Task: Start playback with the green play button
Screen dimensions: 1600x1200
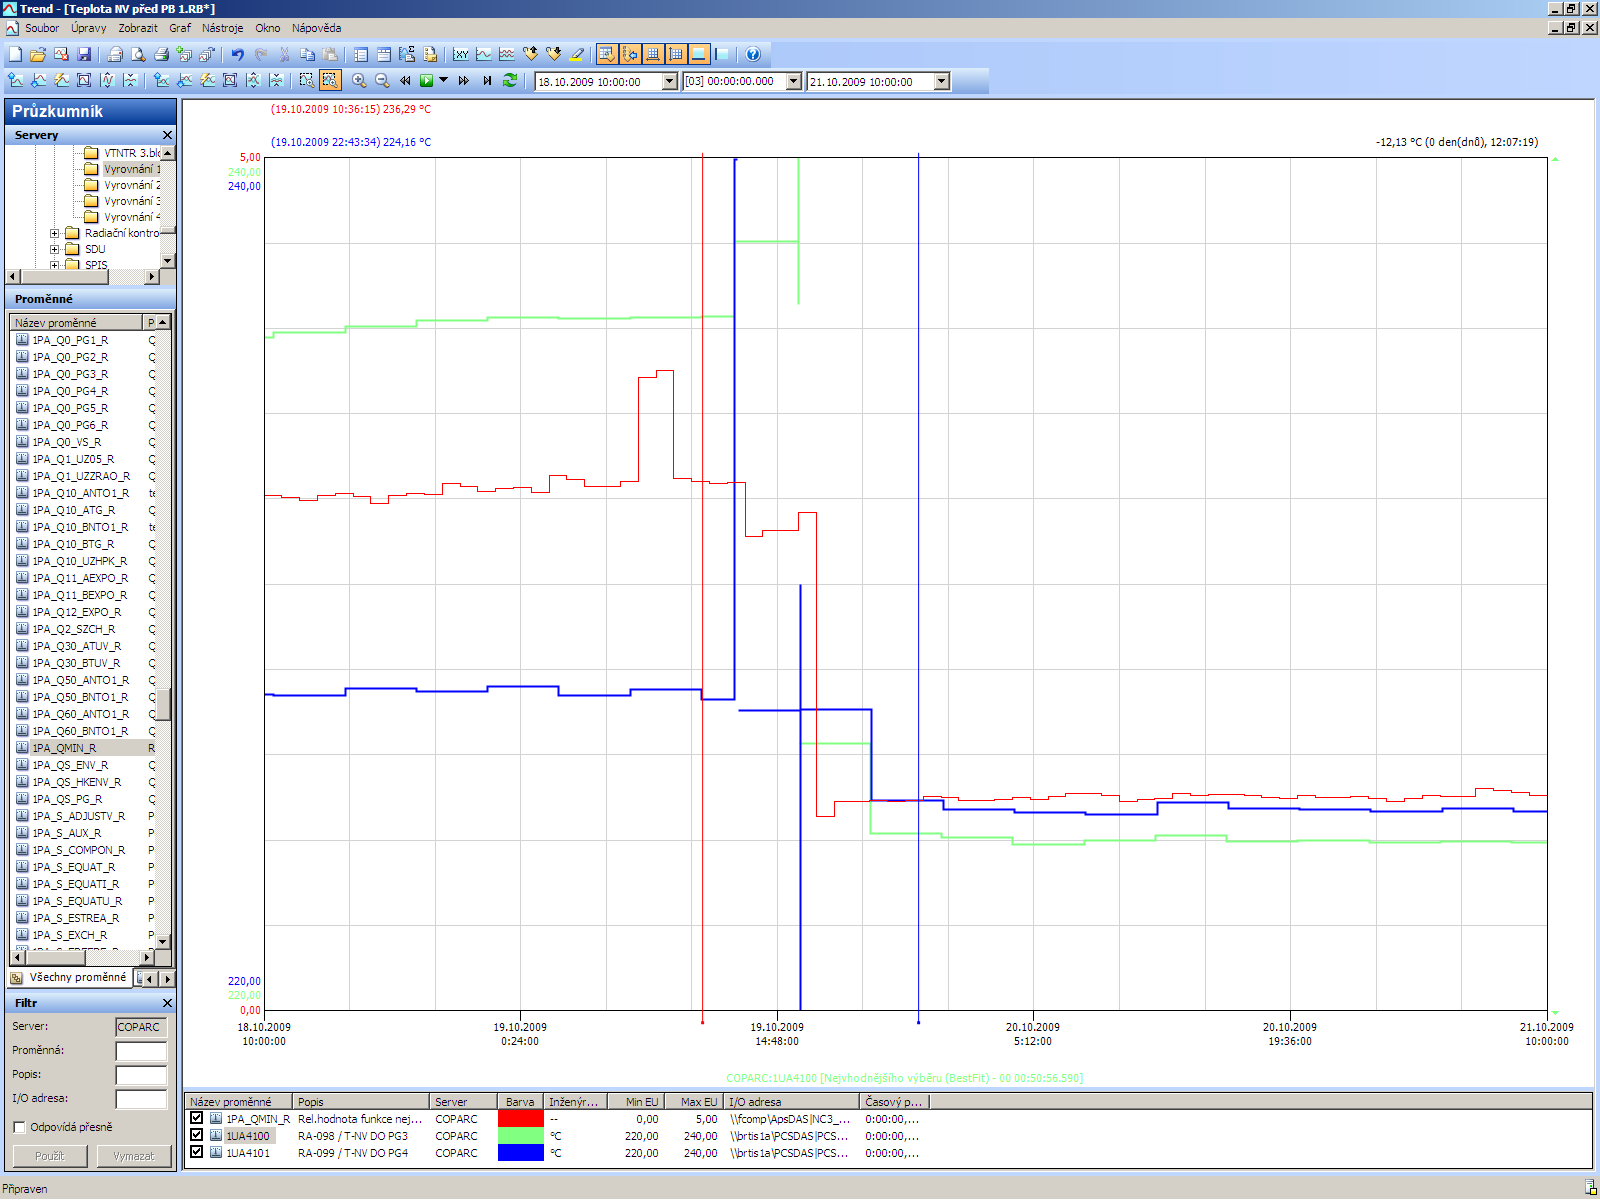Action: tap(427, 80)
